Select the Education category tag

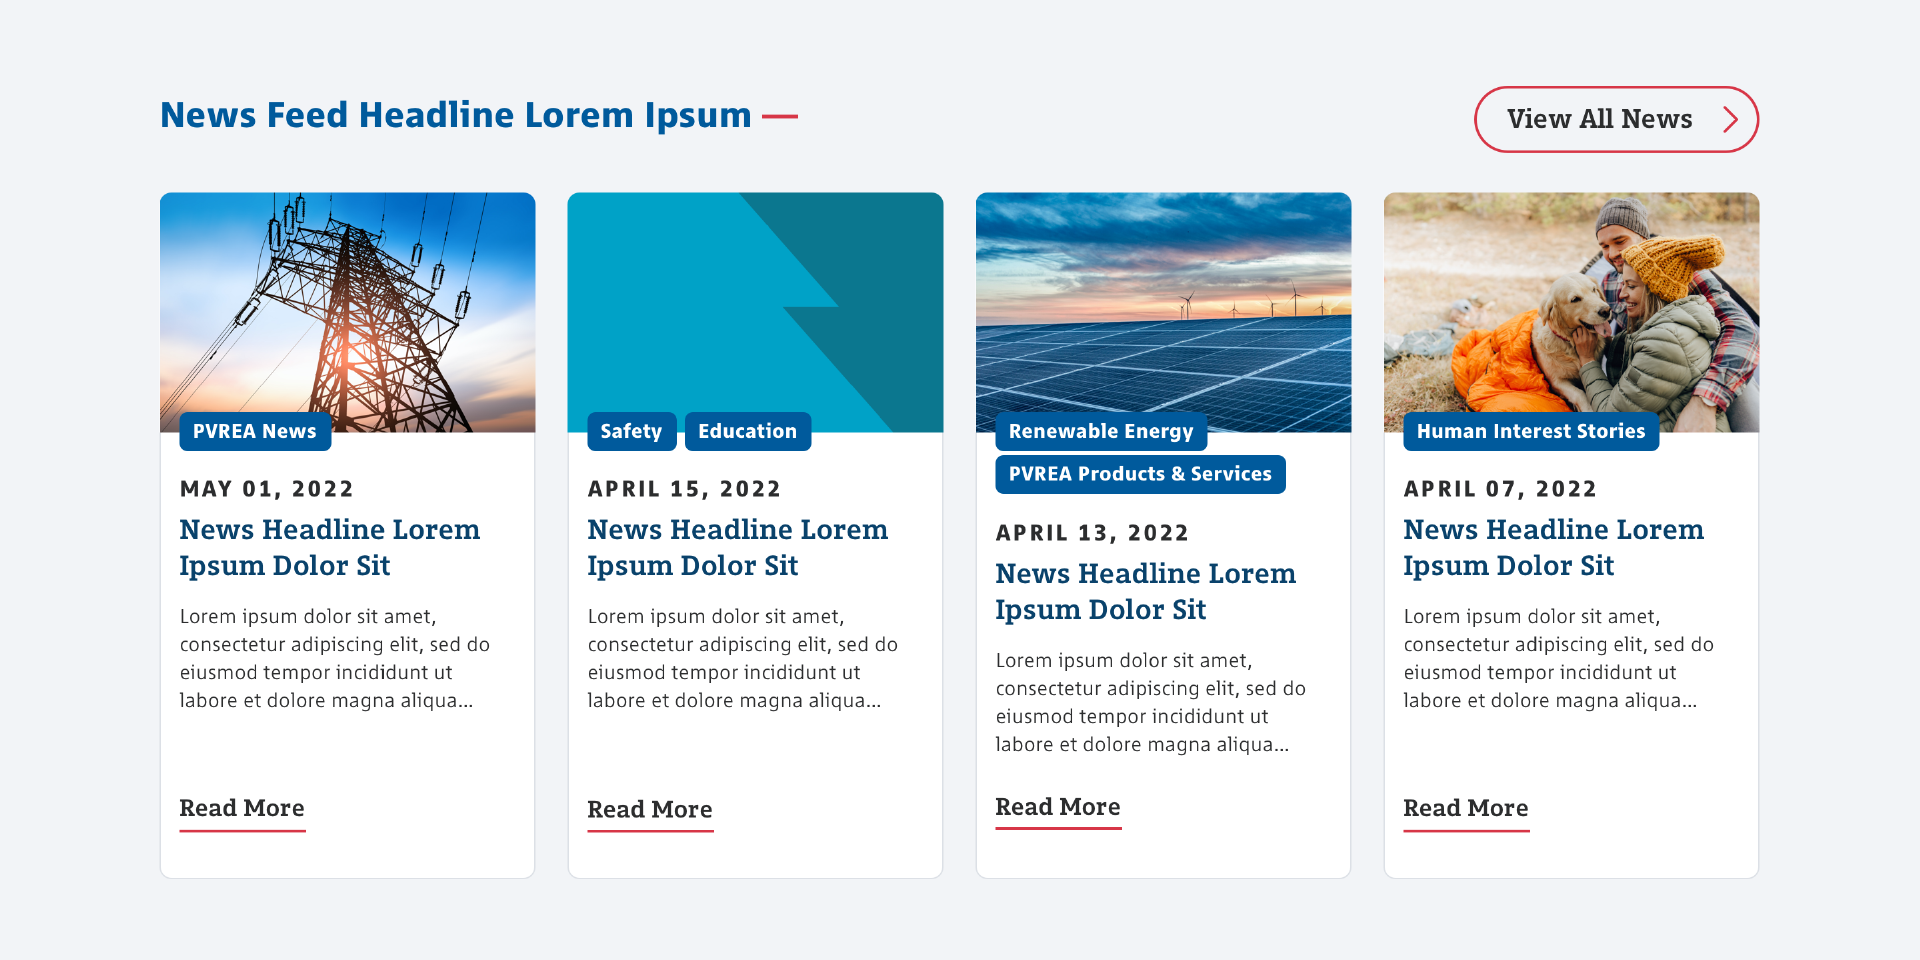coord(748,431)
